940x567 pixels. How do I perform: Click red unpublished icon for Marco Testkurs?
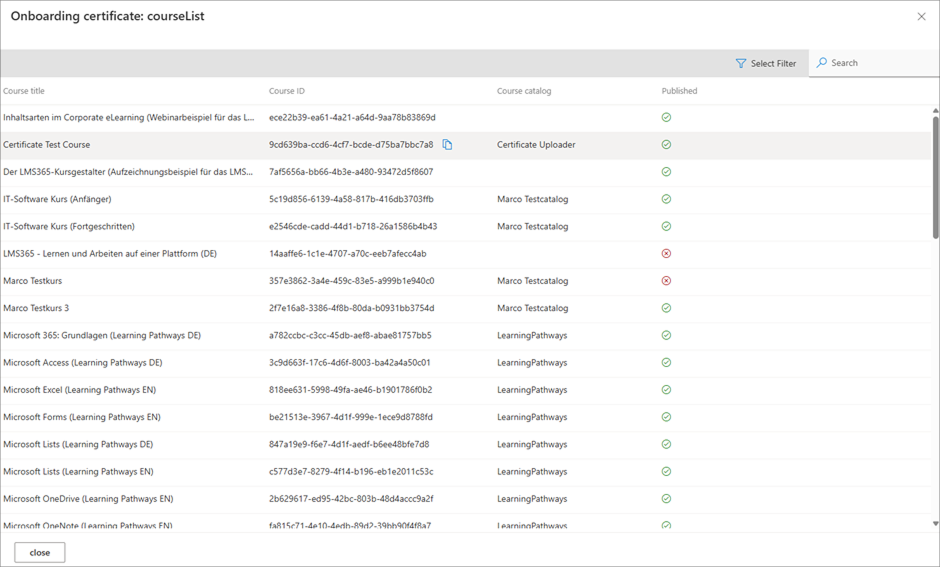click(666, 281)
